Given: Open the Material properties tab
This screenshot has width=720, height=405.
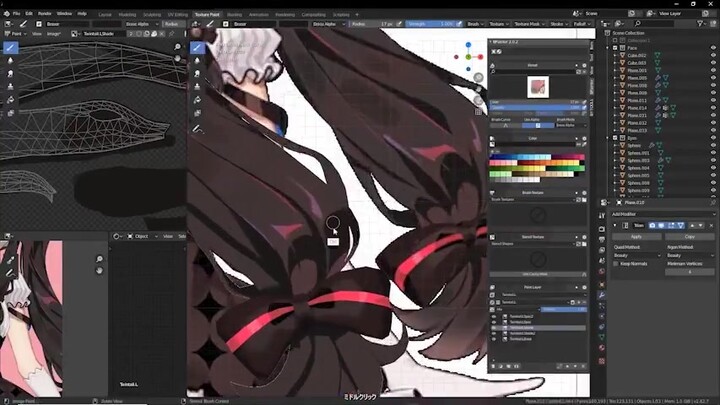Looking at the screenshot, I should (x=602, y=348).
